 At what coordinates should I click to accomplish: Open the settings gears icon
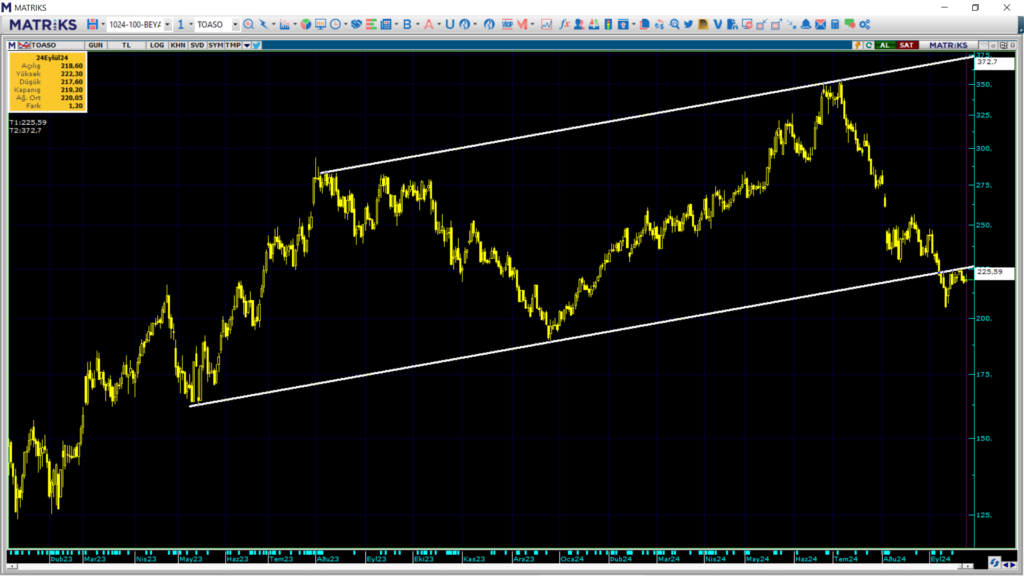click(865, 24)
